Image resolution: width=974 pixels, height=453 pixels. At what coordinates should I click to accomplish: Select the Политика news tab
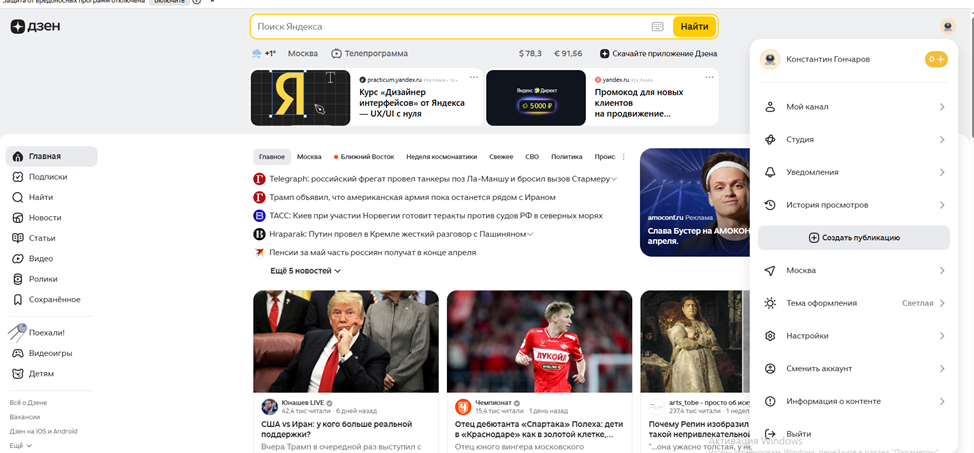567,157
